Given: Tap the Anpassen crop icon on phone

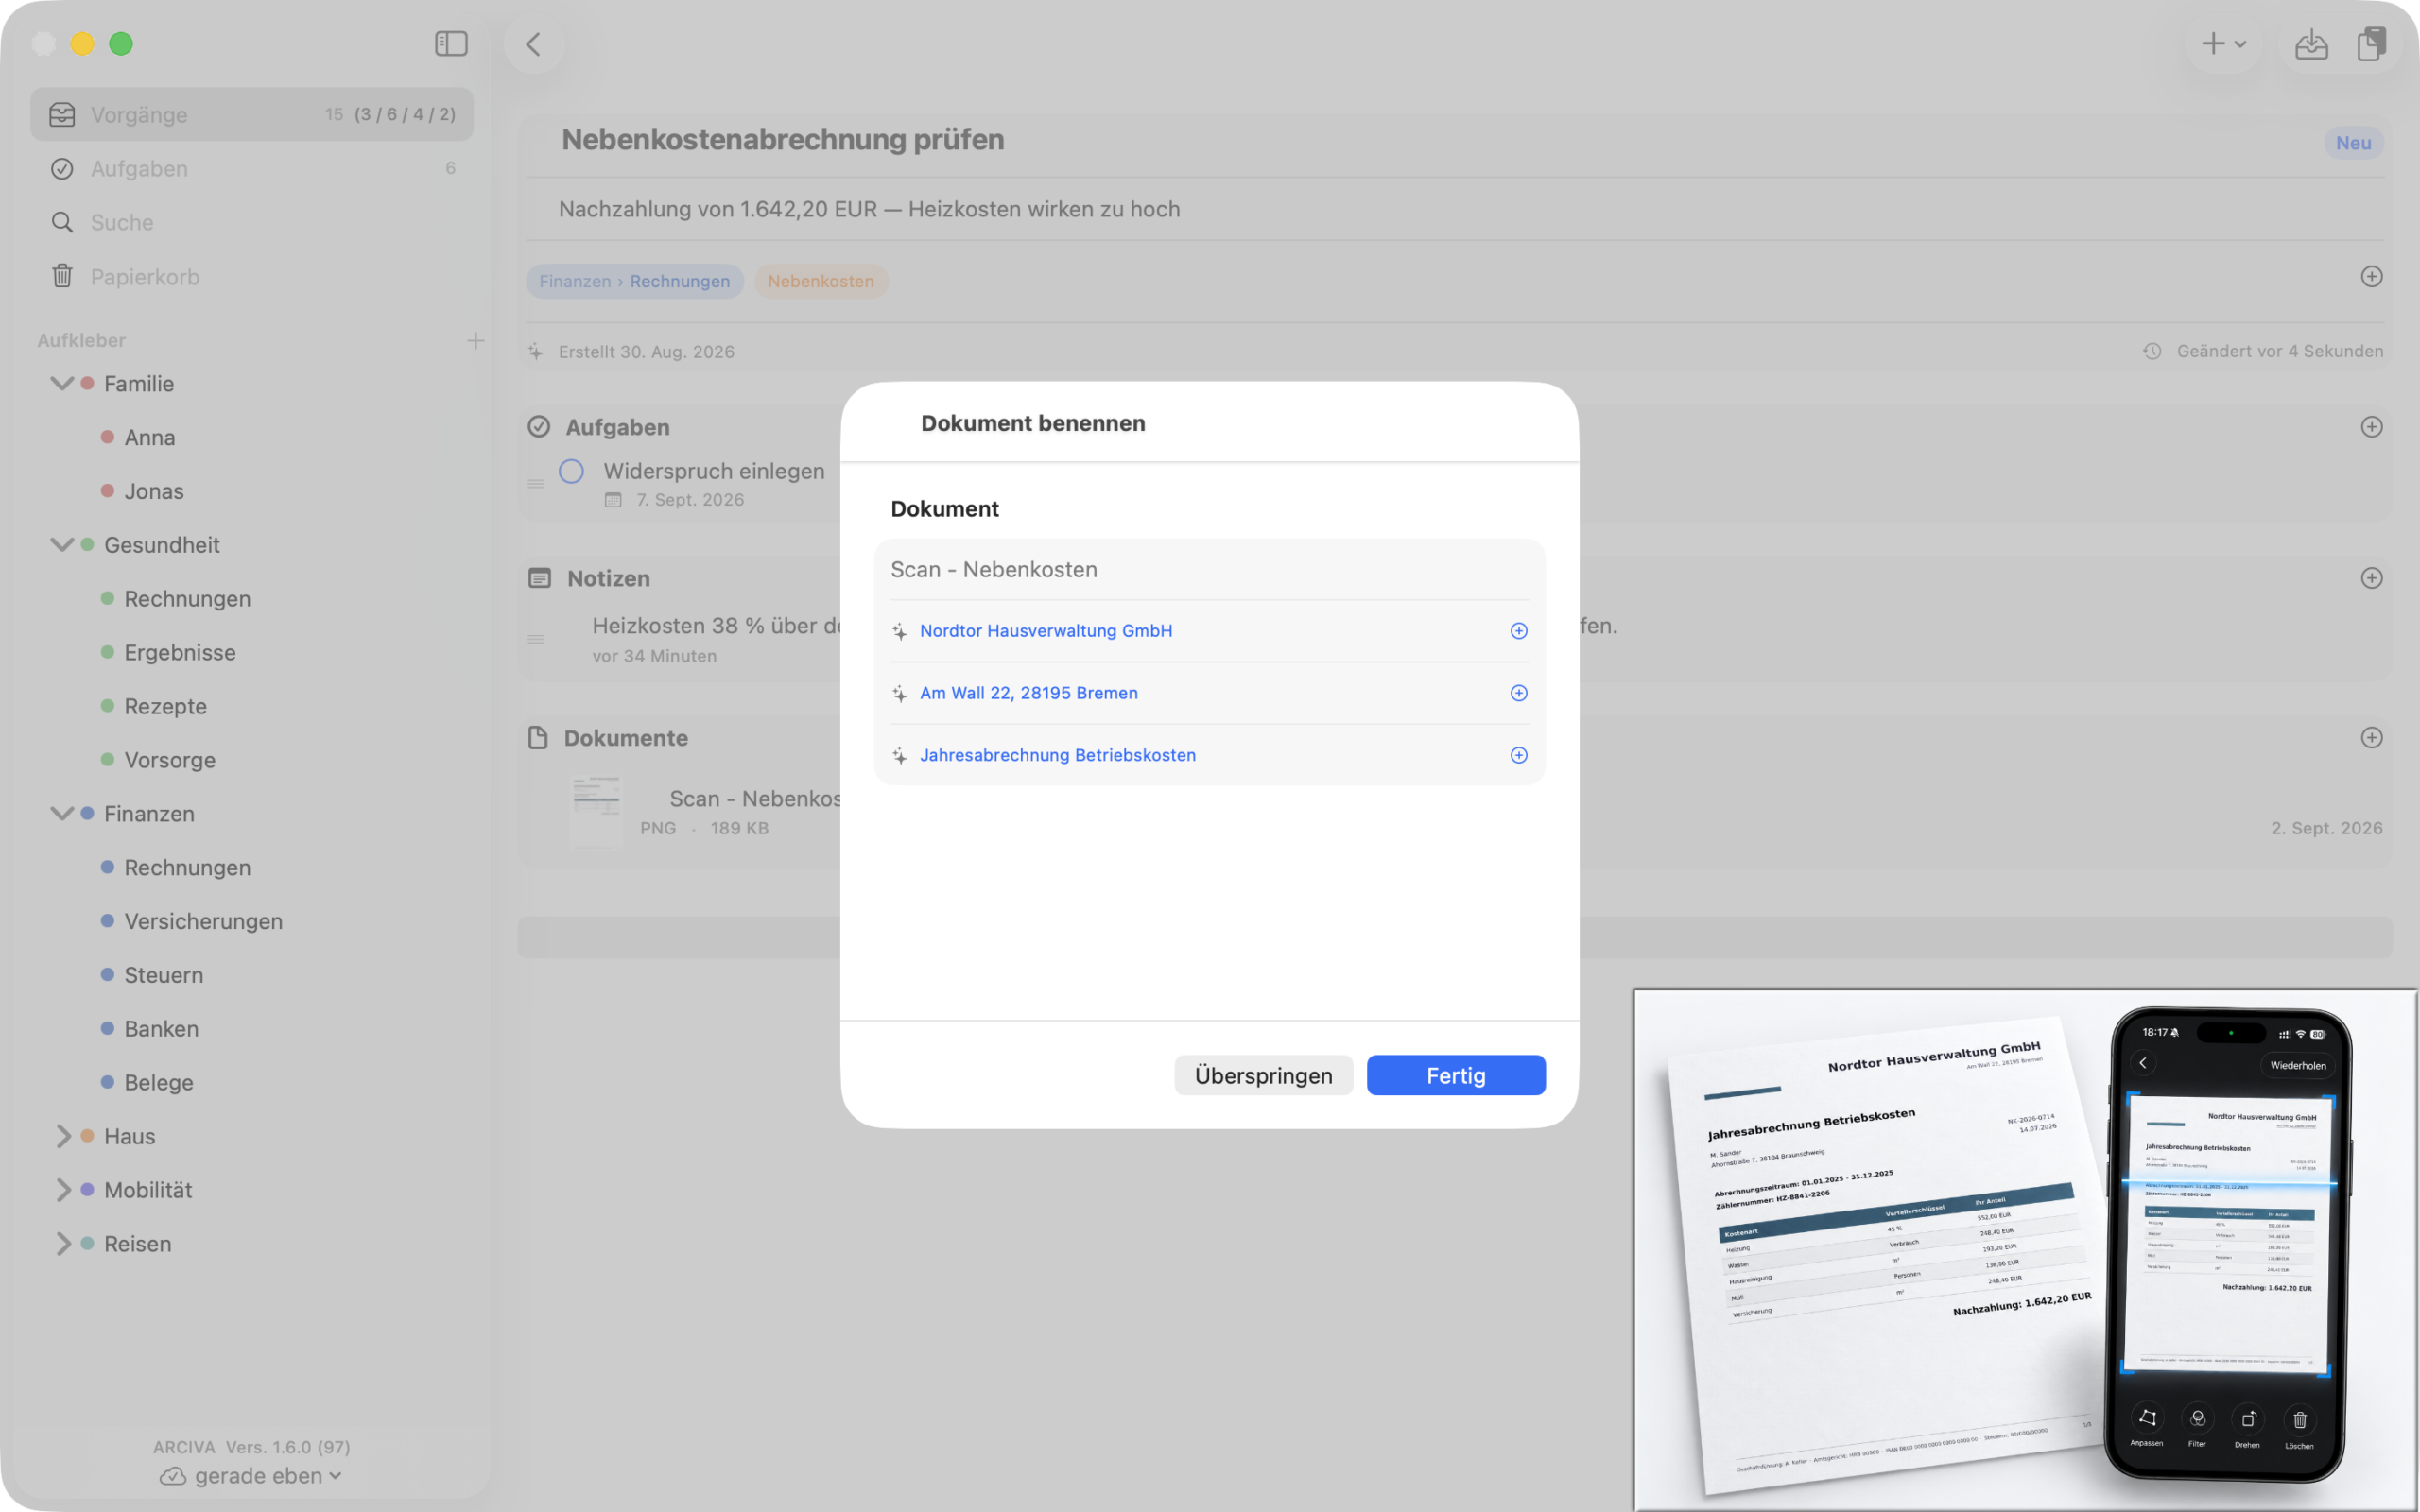Looking at the screenshot, I should 2146,1418.
